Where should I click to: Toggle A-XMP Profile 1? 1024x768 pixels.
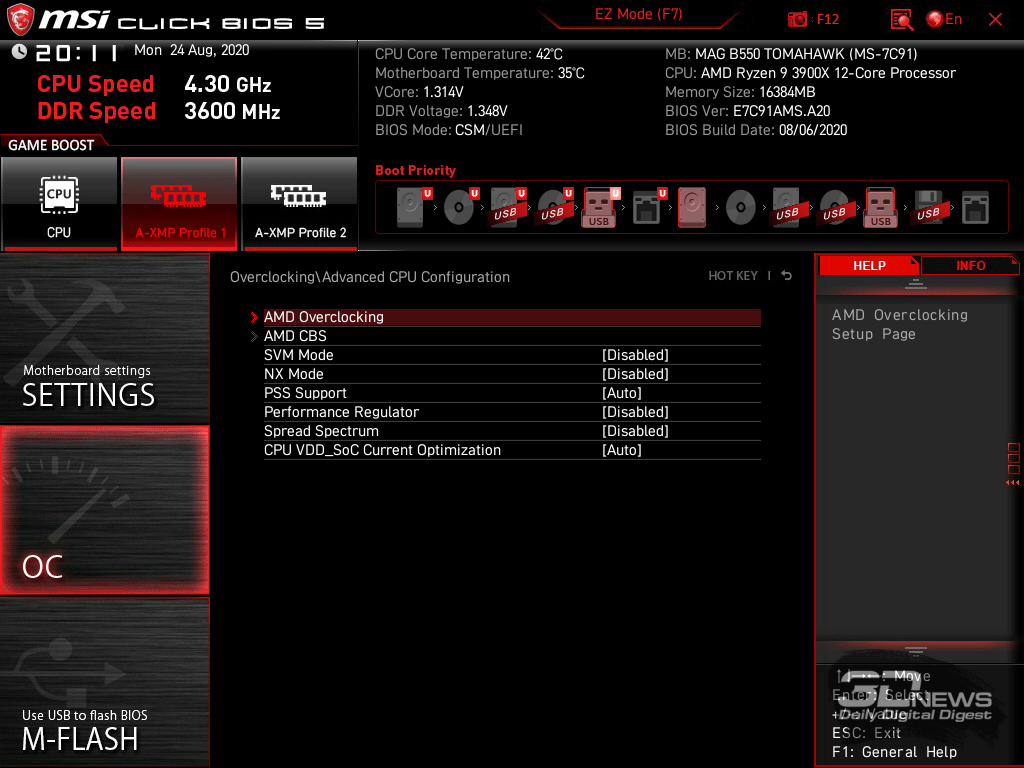pos(180,203)
